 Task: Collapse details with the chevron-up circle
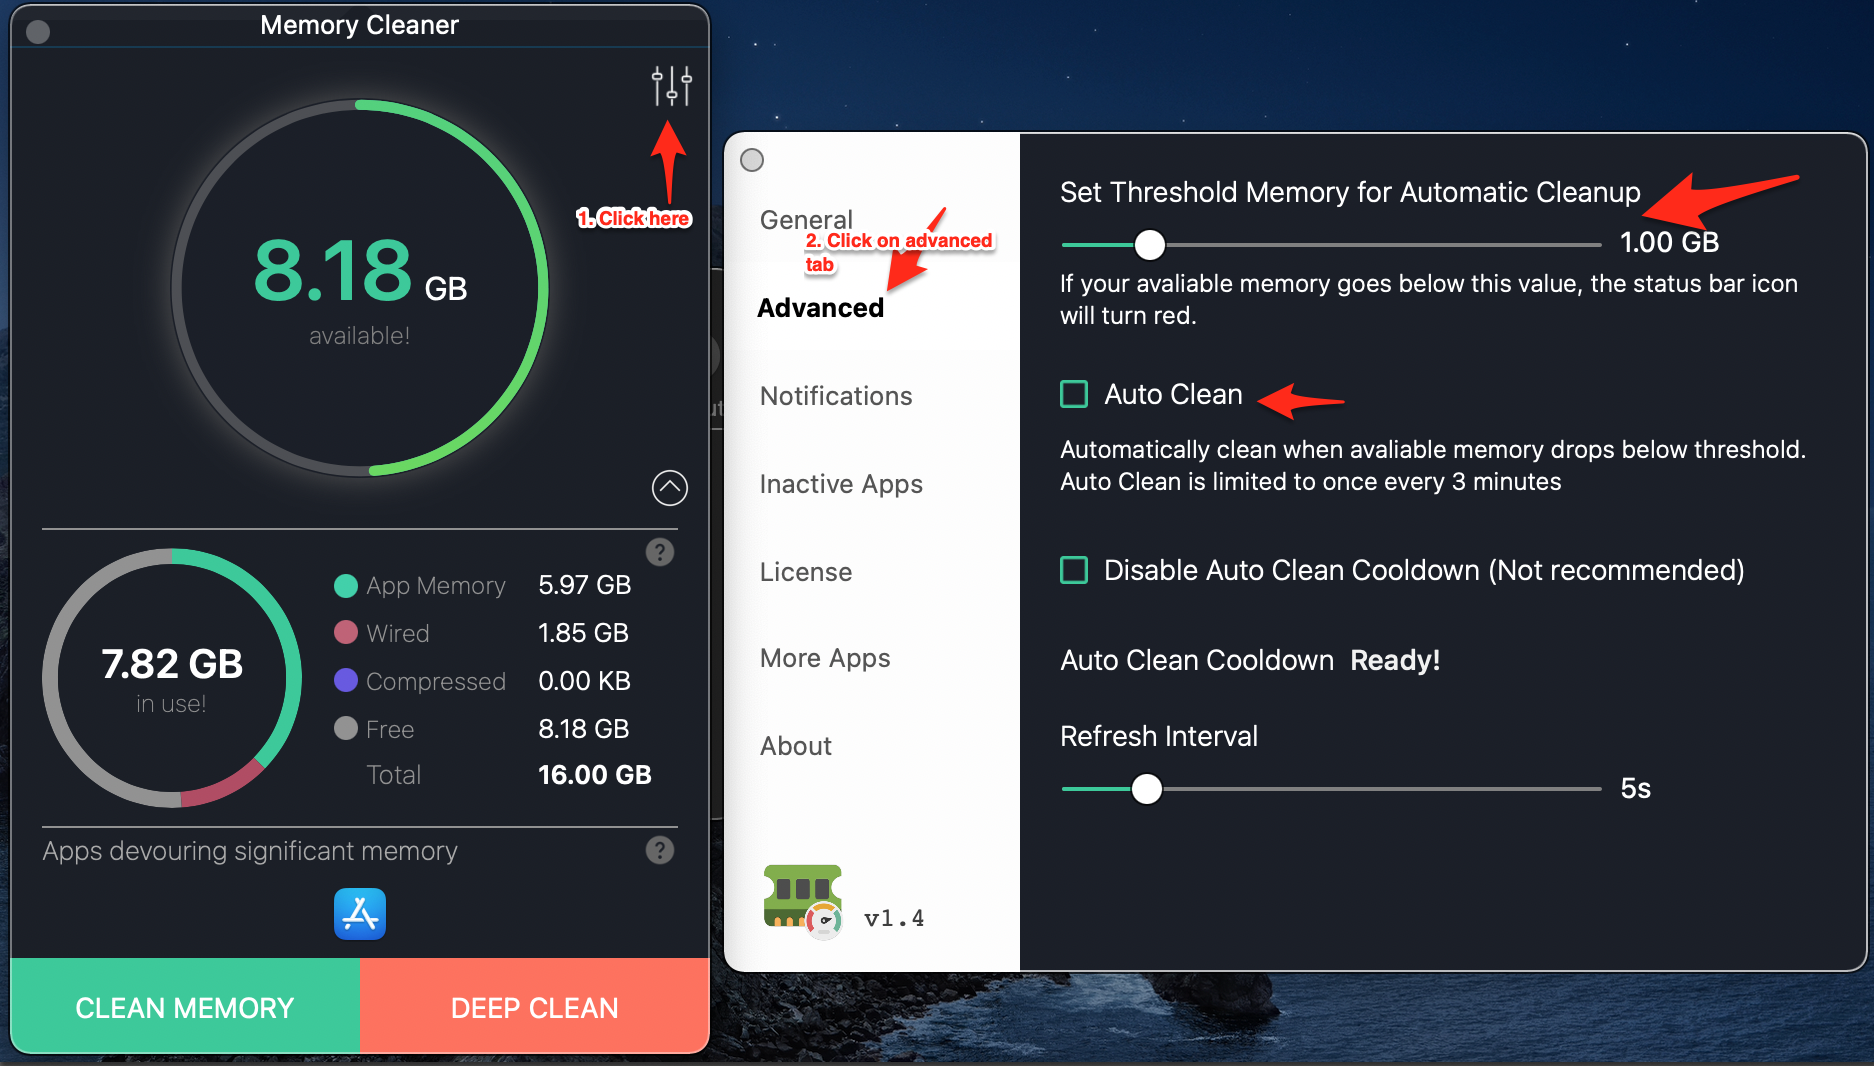click(x=670, y=488)
